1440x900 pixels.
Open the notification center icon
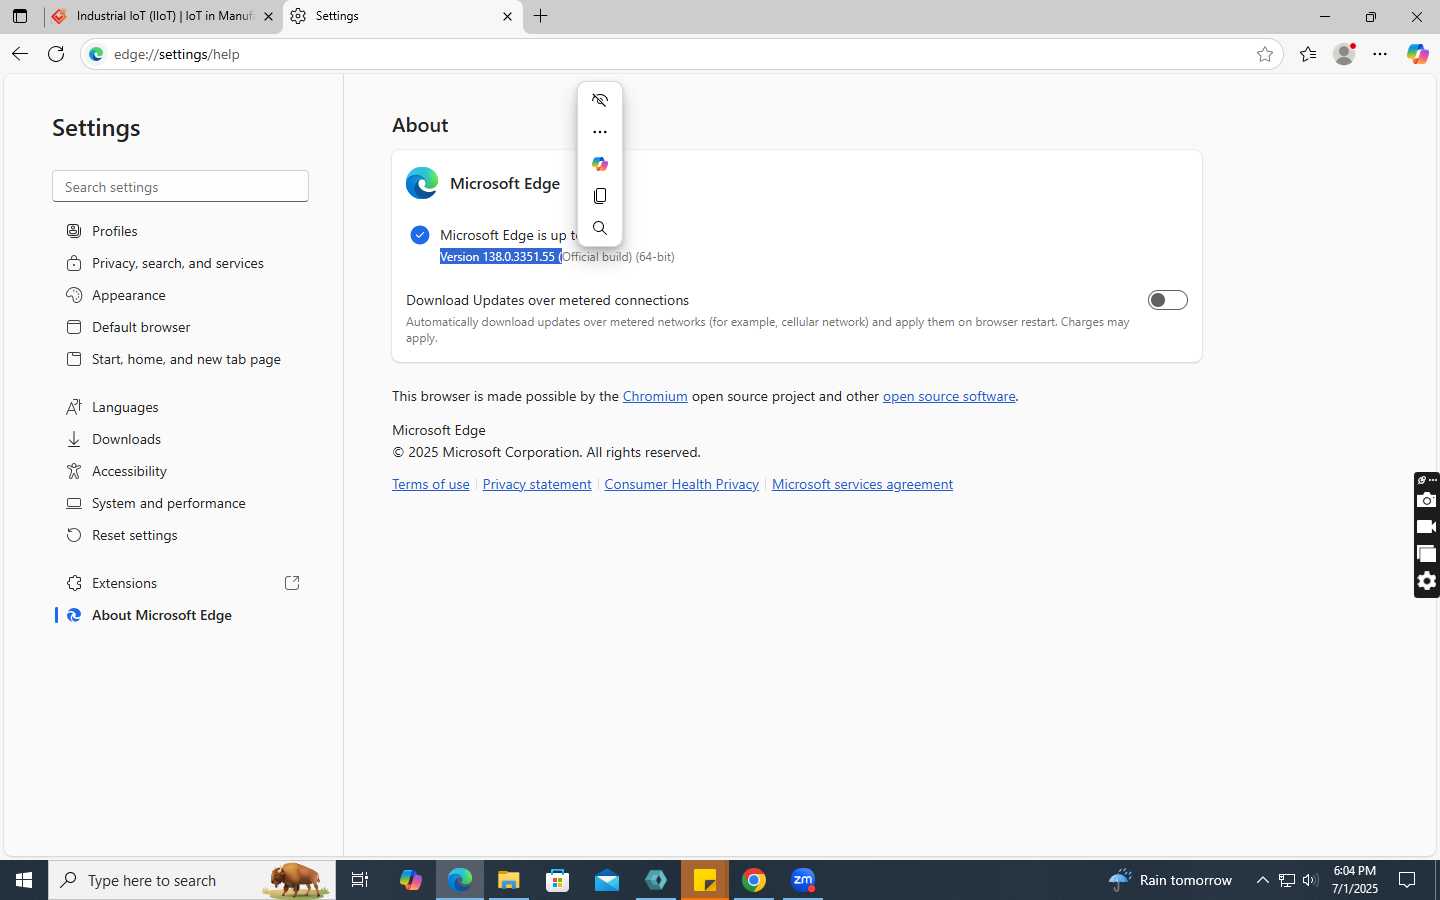click(1407, 880)
